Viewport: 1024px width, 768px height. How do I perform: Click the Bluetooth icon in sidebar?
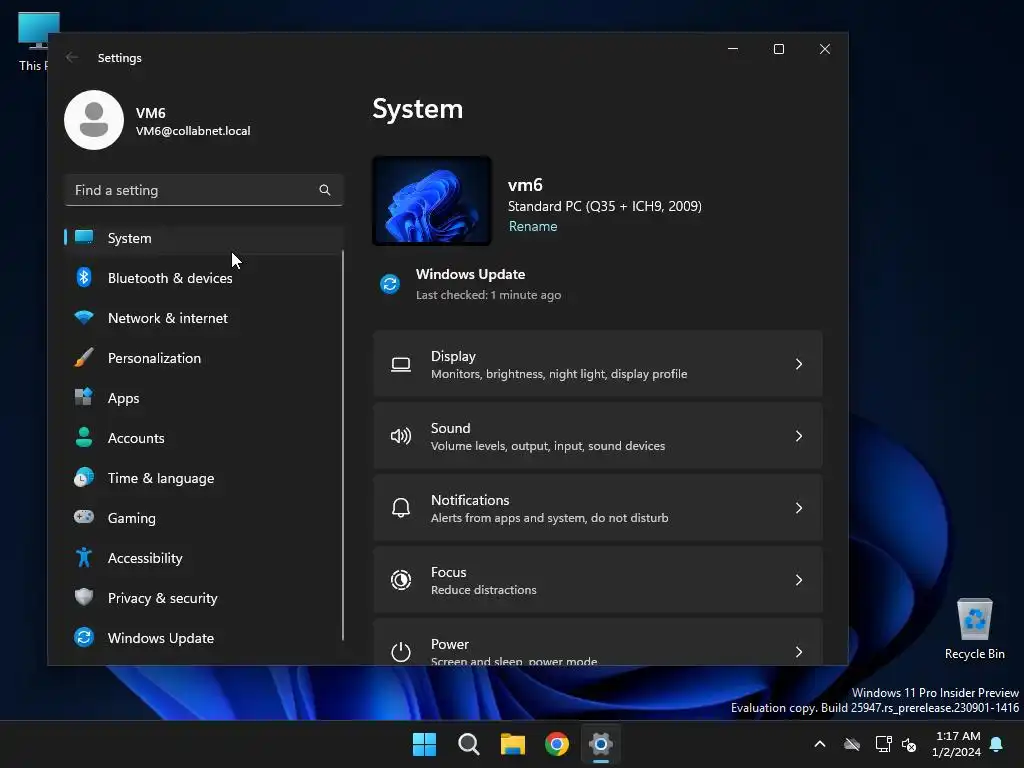point(84,278)
